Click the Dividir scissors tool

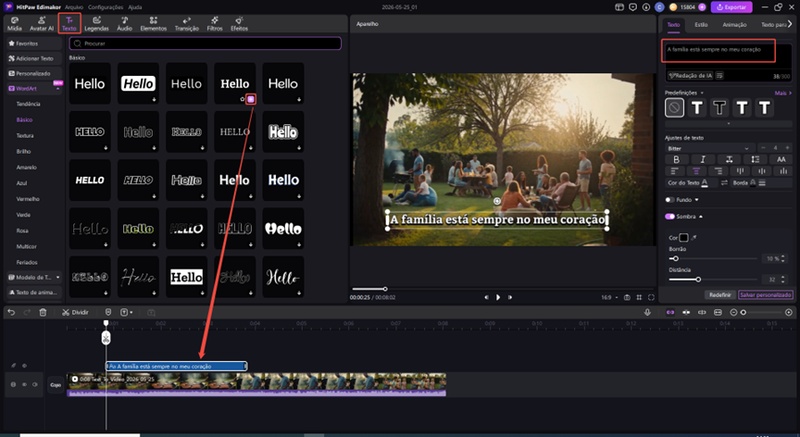(x=75, y=312)
